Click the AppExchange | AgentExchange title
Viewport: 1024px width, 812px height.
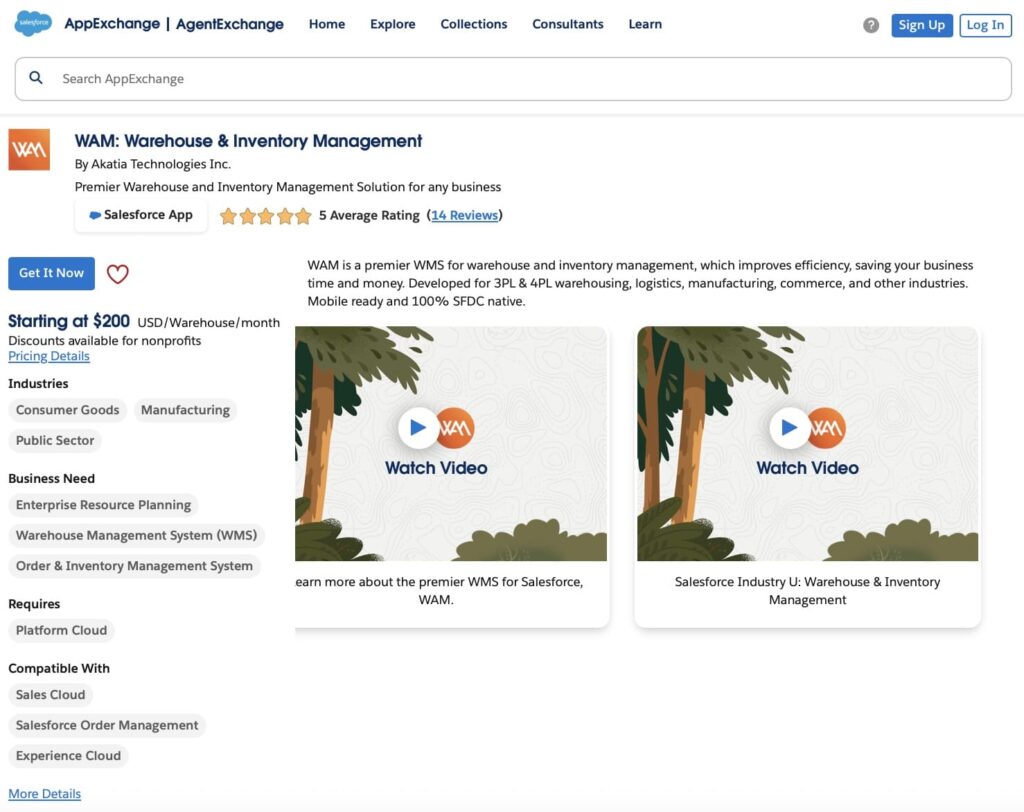click(174, 24)
